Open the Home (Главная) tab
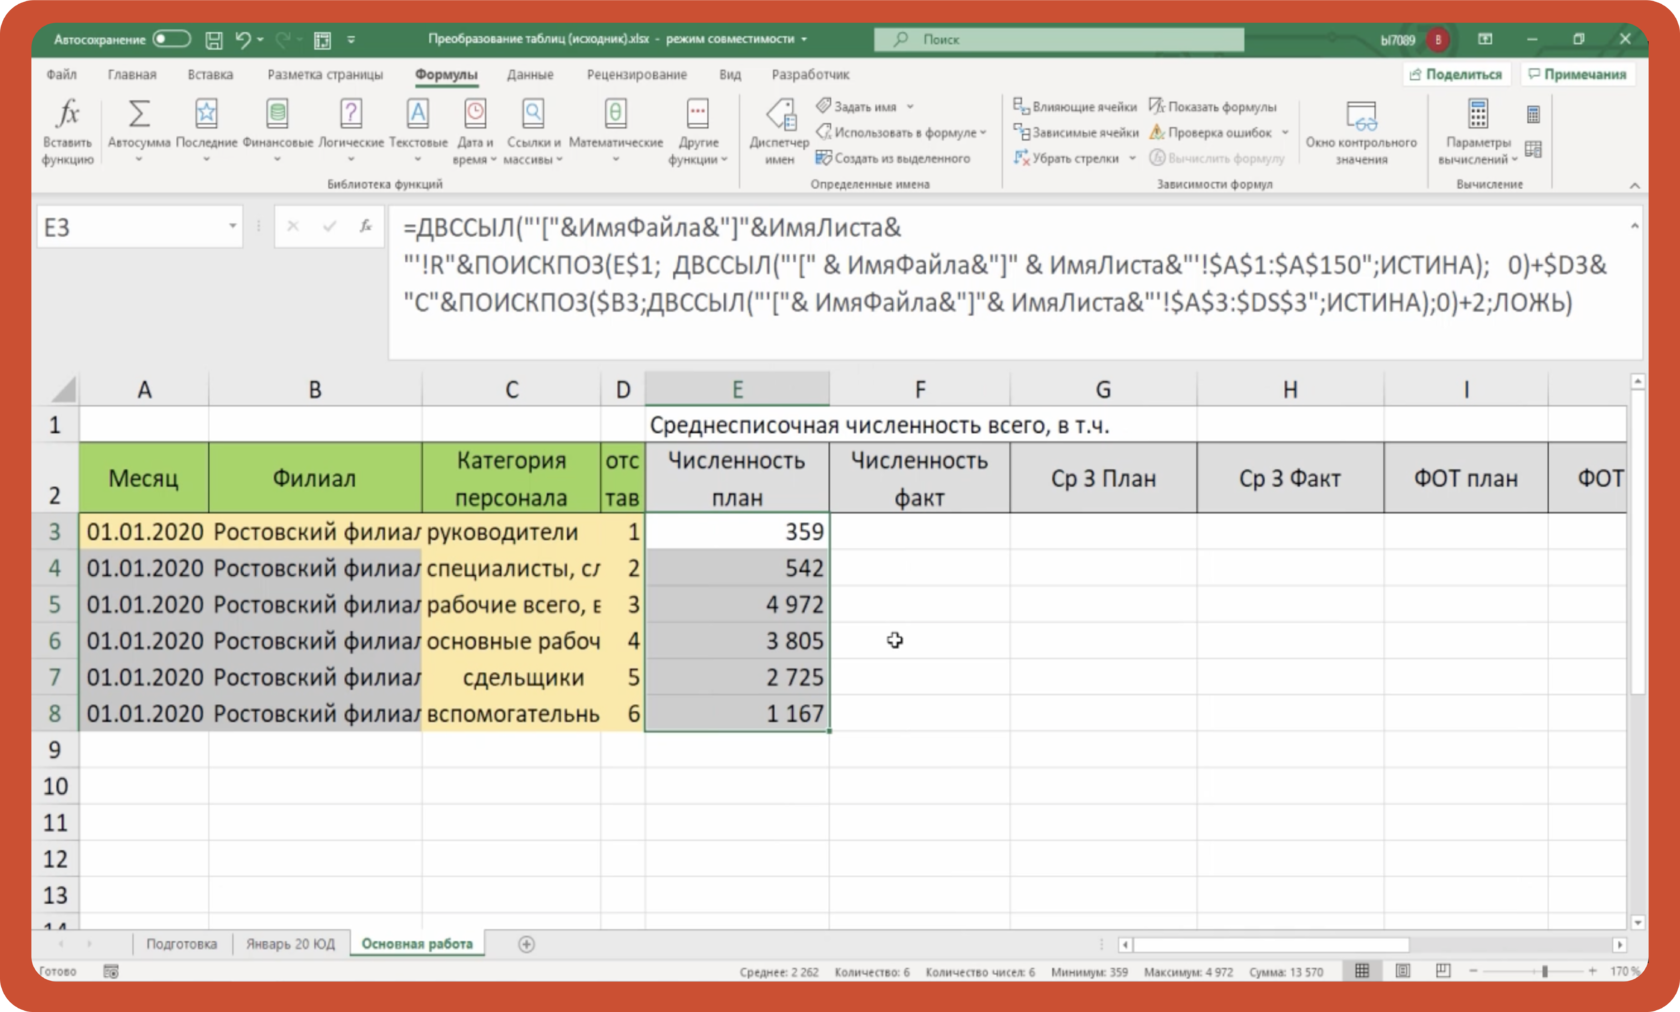Screen dimensions: 1680x1012 click(132, 74)
